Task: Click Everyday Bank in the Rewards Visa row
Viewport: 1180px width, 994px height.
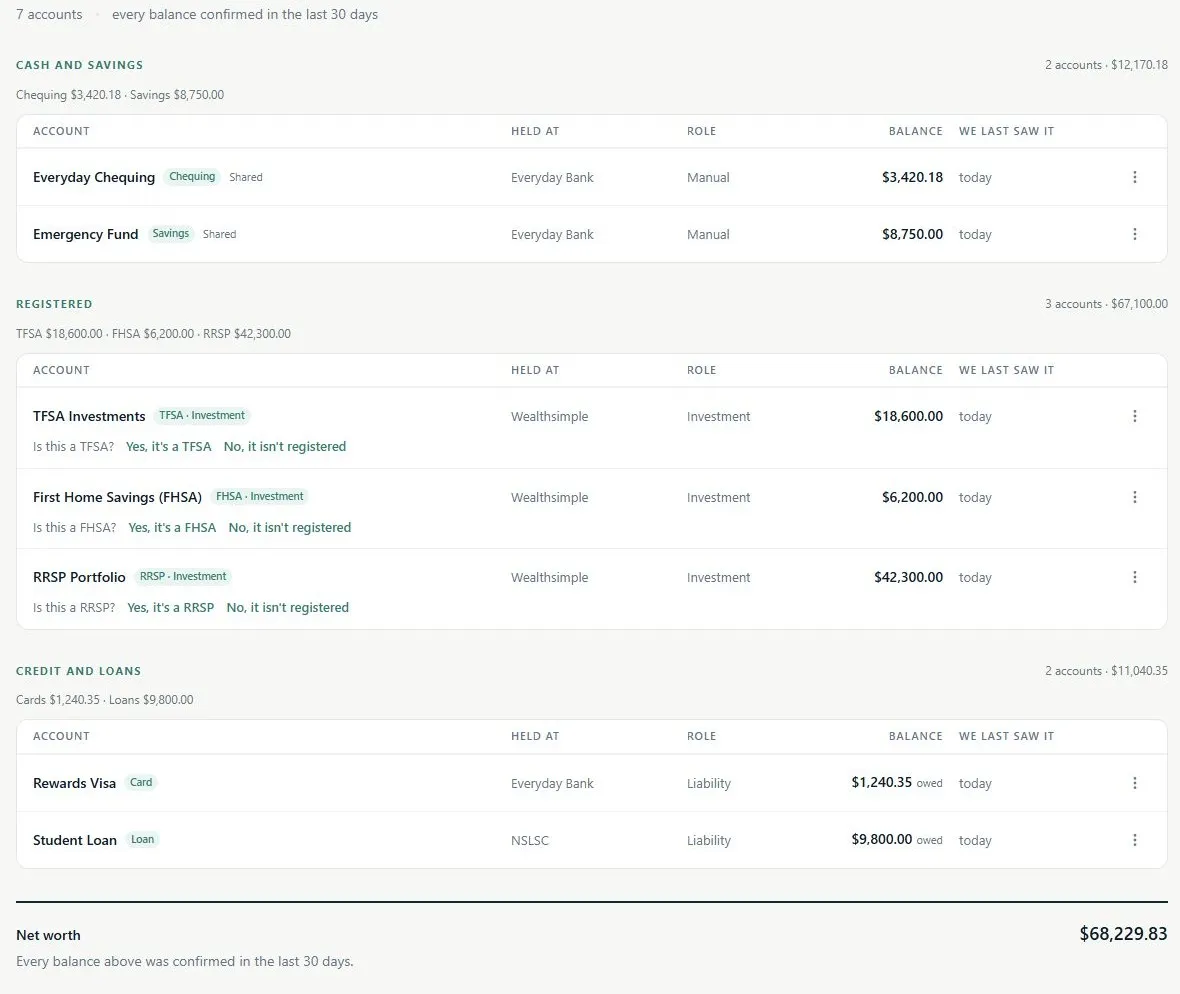Action: 552,783
